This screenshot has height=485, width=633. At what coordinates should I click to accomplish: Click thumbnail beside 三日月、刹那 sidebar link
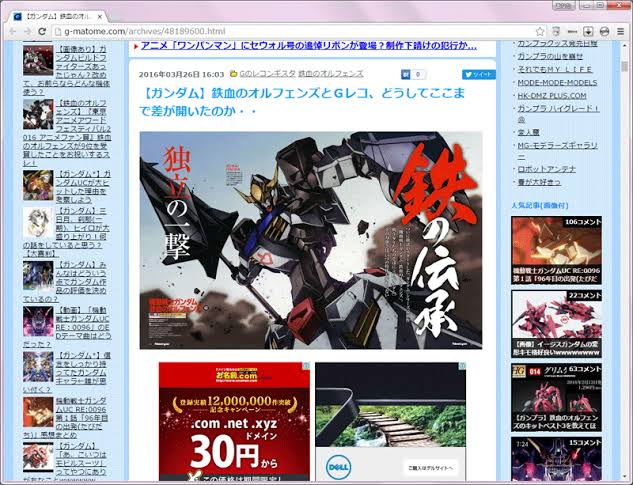point(38,222)
